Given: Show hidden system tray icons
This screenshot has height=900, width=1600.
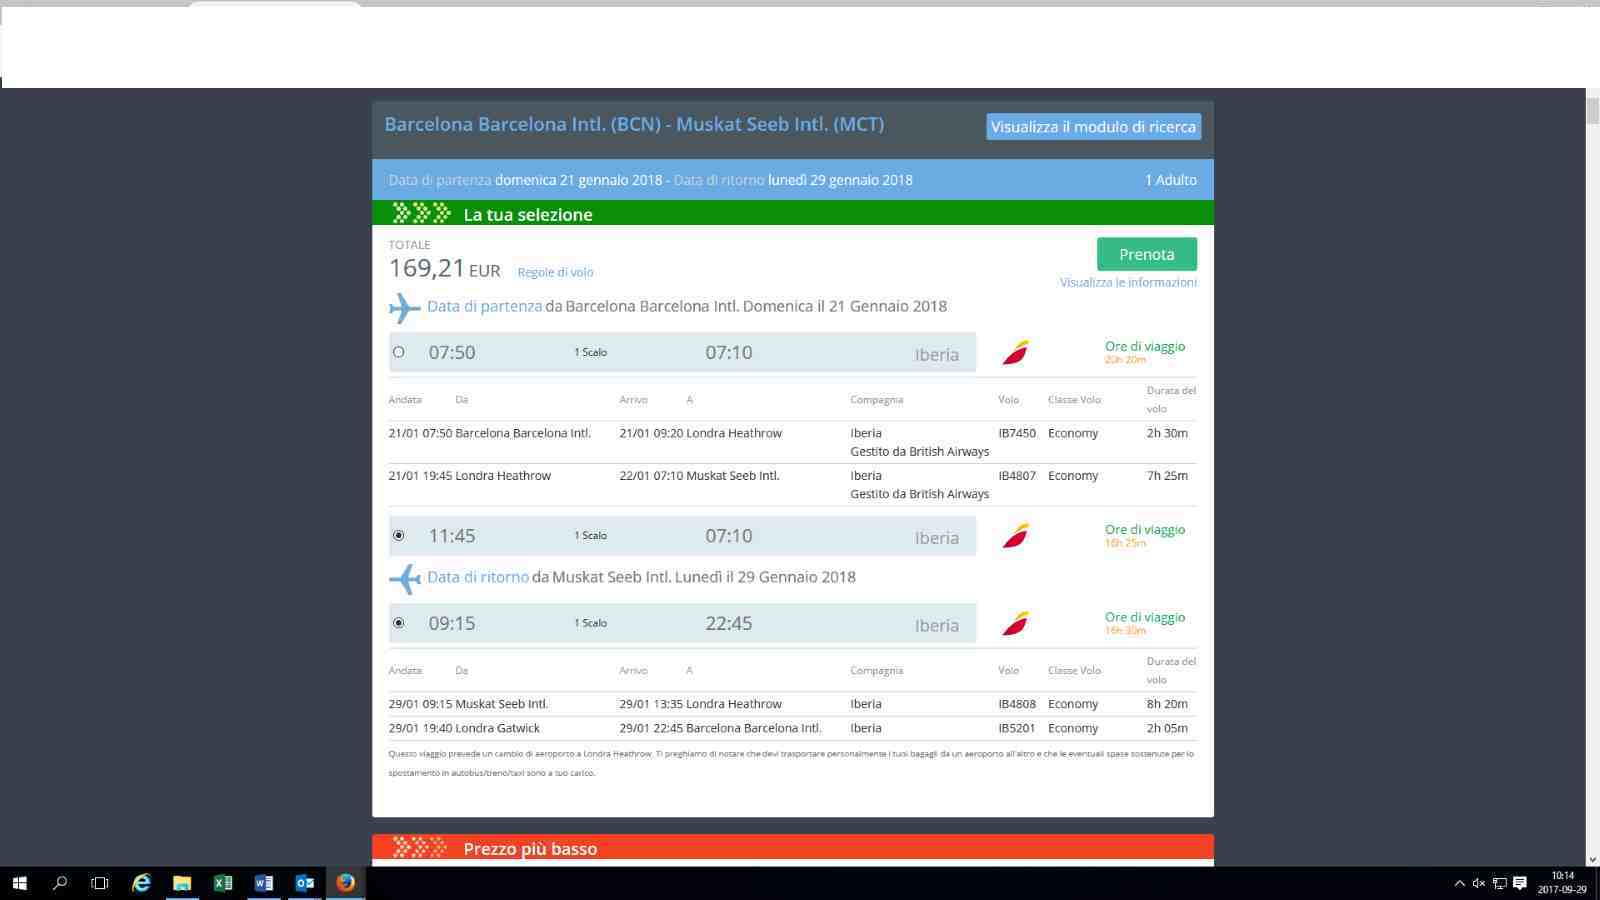Looking at the screenshot, I should click(1459, 883).
